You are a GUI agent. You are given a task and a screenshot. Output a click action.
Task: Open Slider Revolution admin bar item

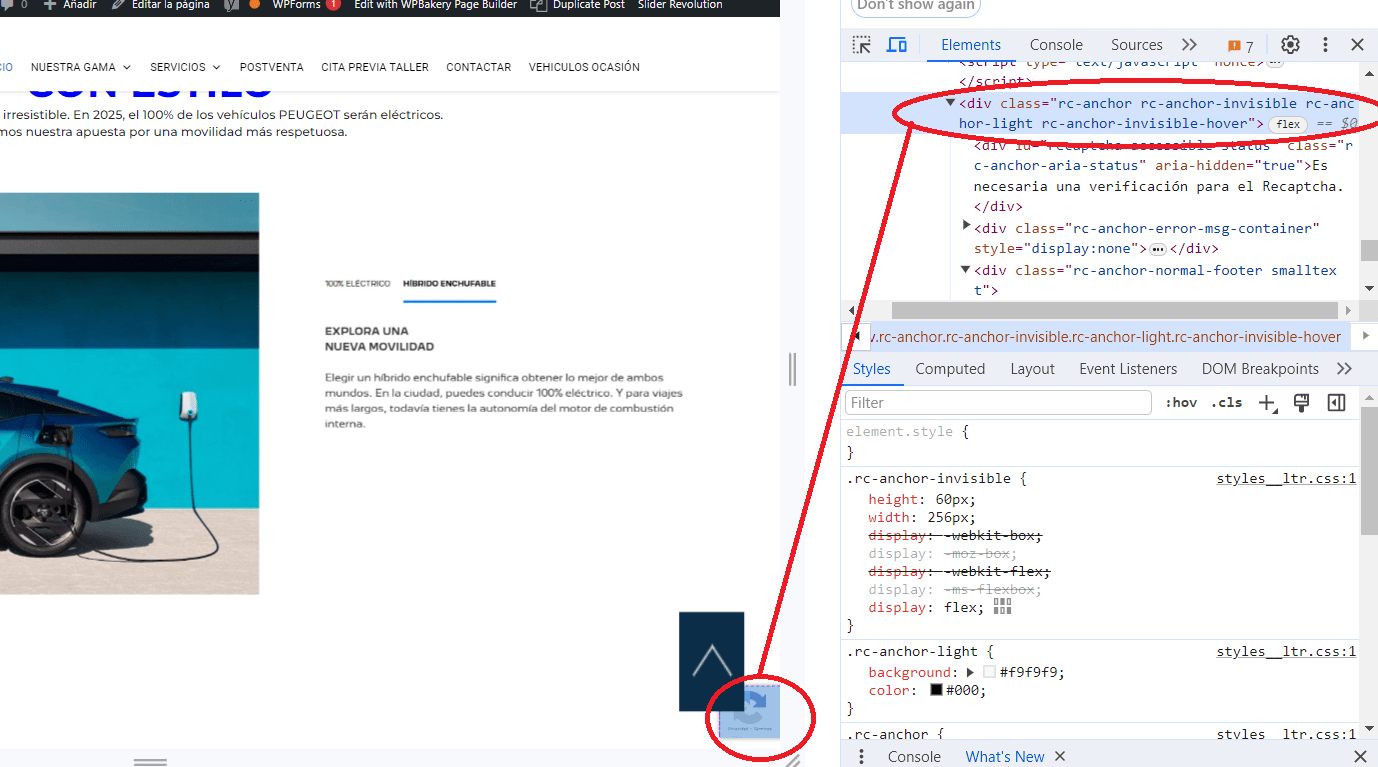coord(680,5)
